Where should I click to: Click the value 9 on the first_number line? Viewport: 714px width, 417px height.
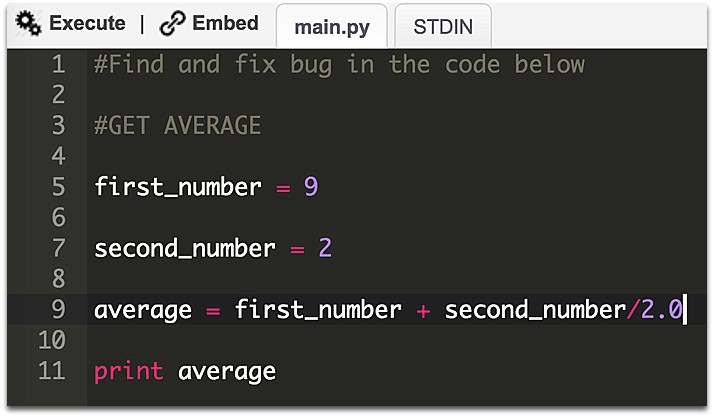coord(311,187)
